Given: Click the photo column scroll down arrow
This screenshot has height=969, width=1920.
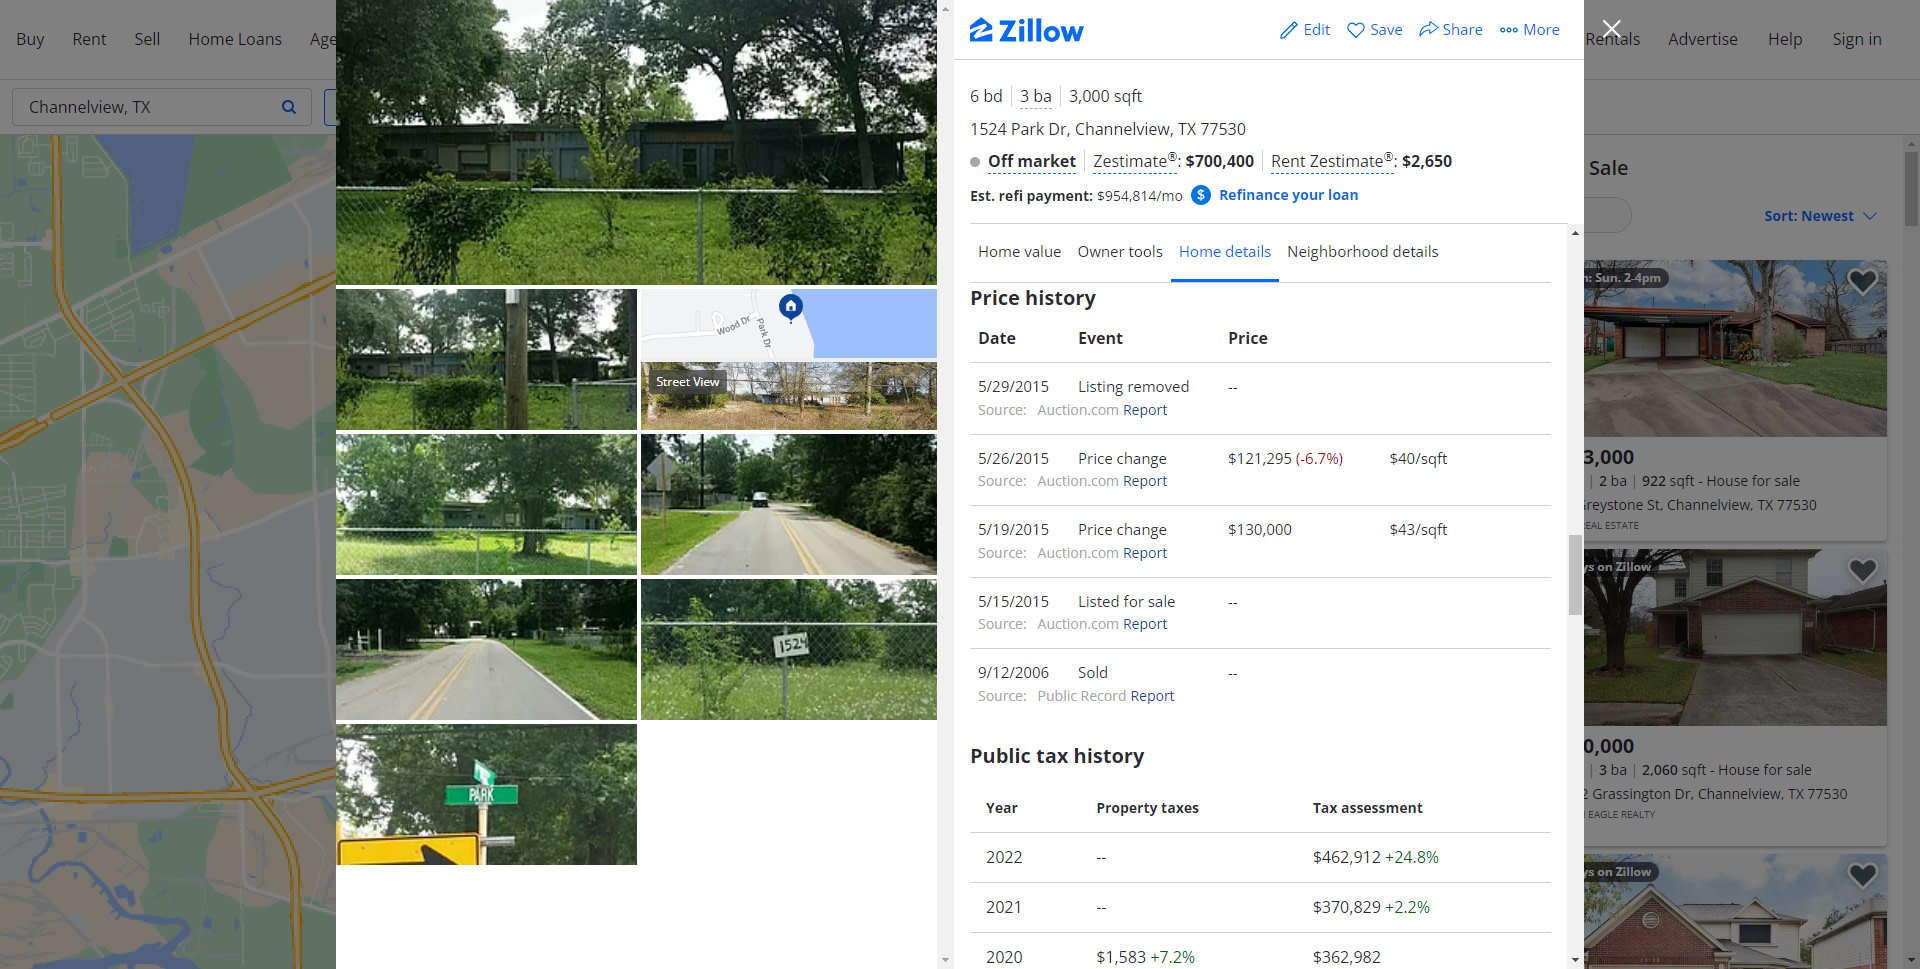Looking at the screenshot, I should point(945,960).
